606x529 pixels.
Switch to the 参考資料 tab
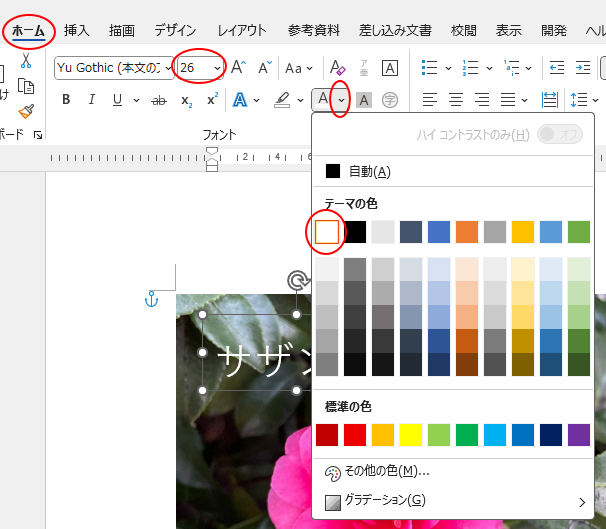tap(313, 30)
